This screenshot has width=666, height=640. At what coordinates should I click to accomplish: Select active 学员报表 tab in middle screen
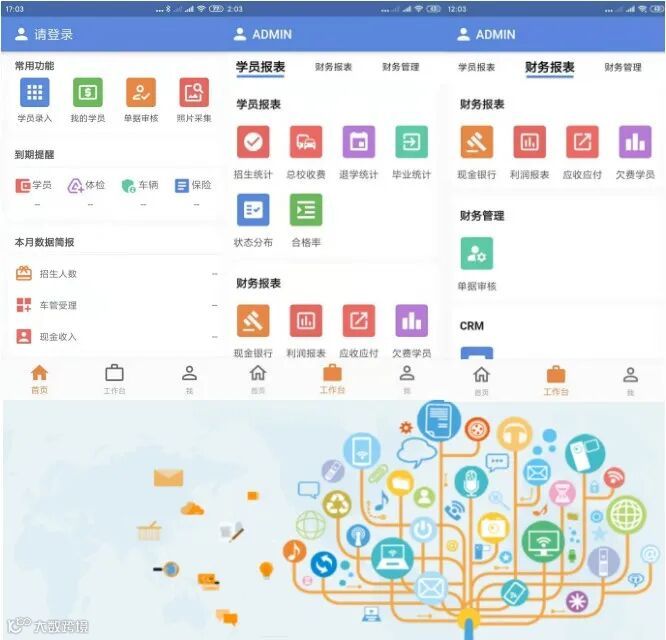260,67
